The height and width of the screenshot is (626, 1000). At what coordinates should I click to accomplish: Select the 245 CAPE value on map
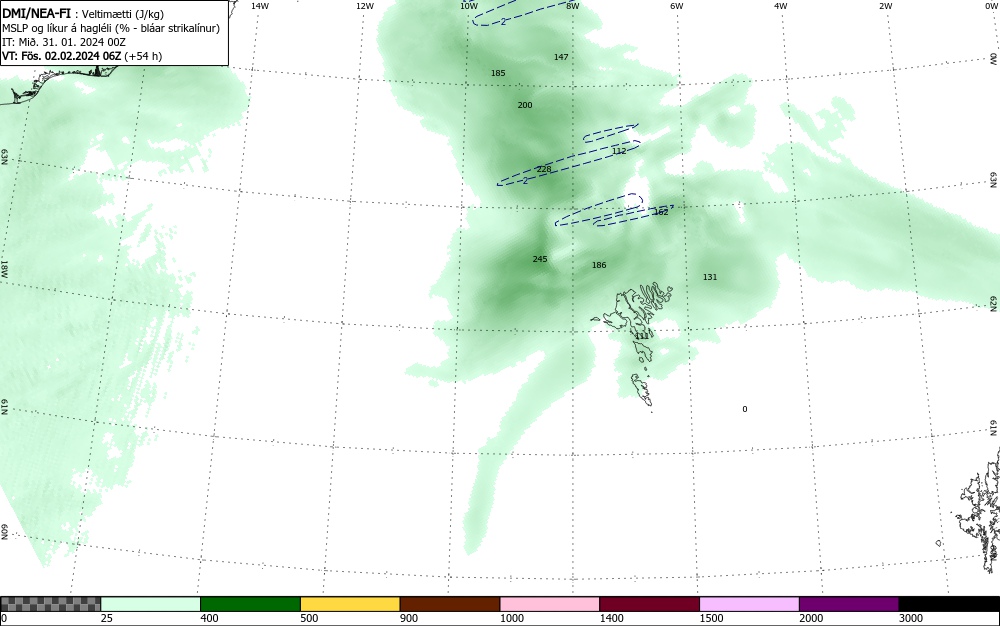click(x=540, y=259)
